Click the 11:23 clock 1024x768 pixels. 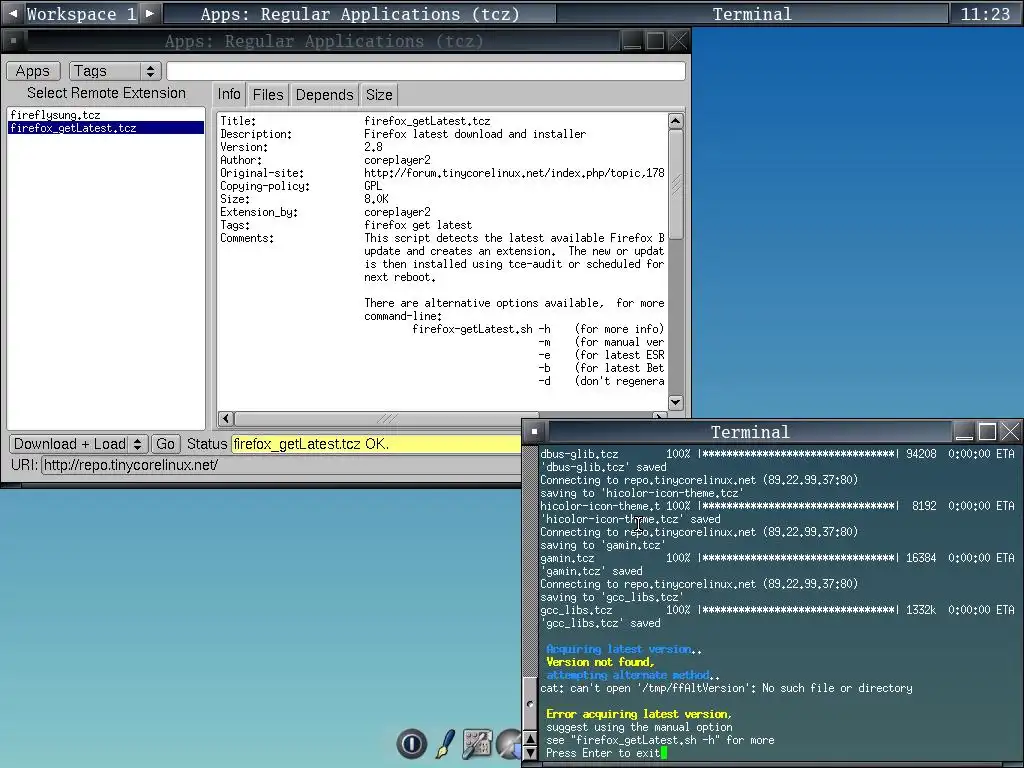click(985, 14)
